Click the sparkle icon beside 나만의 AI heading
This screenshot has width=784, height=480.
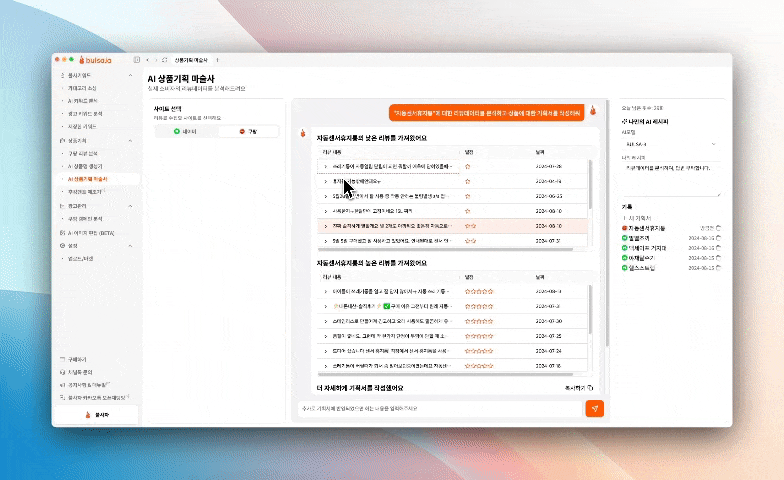(x=624, y=122)
